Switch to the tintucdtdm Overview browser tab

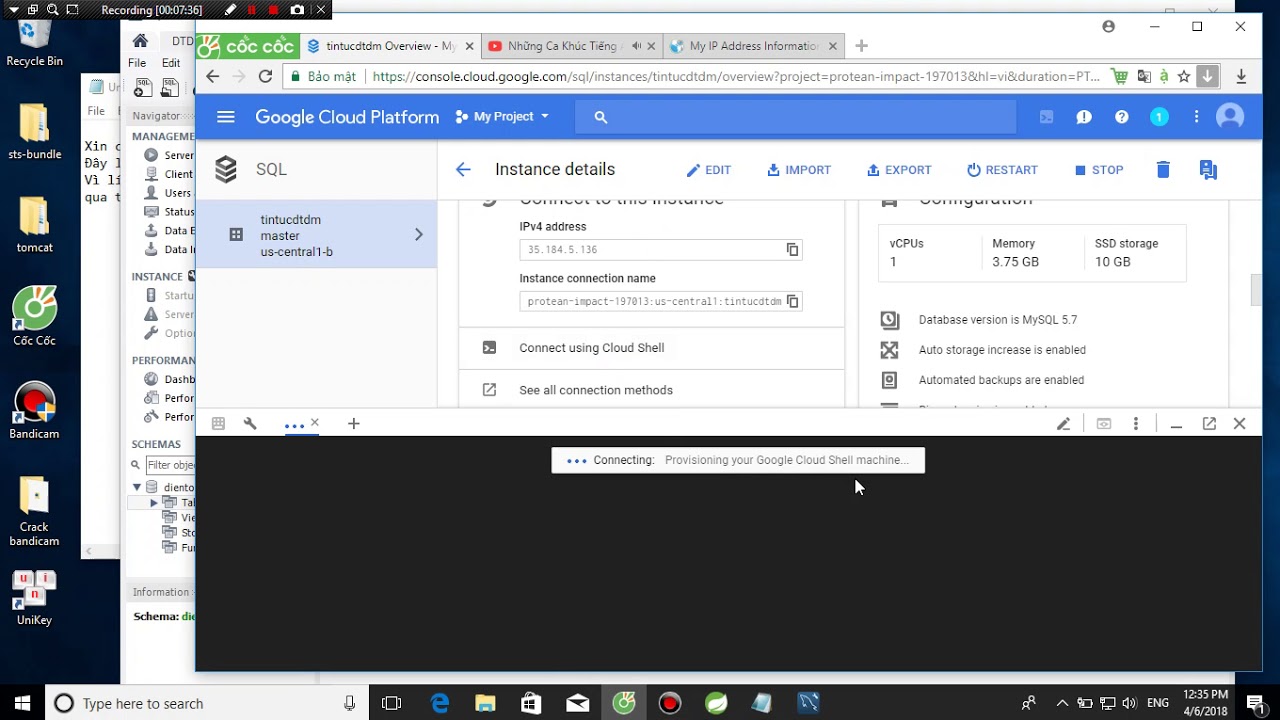[392, 46]
